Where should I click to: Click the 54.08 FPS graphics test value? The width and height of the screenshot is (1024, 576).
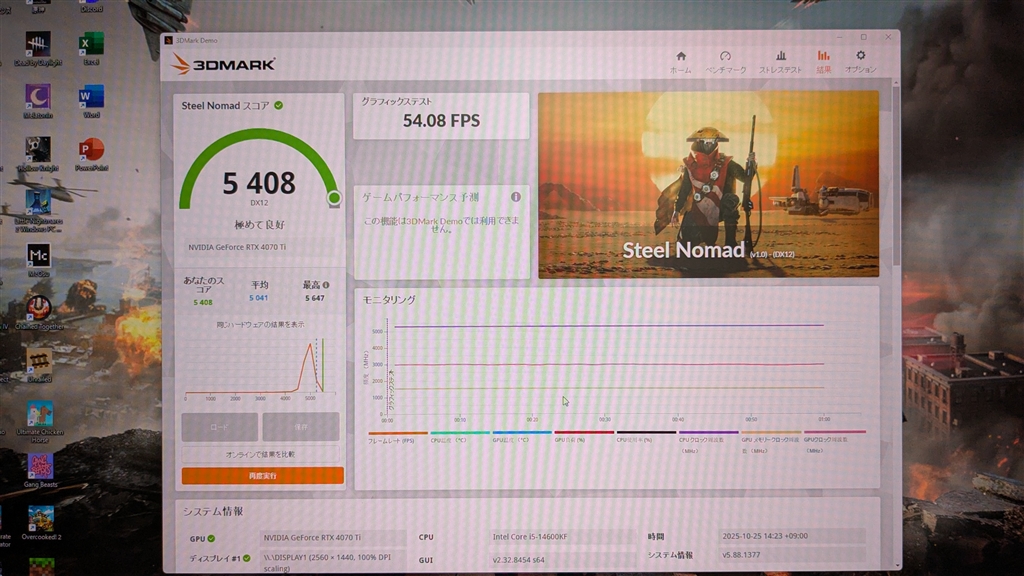click(x=441, y=121)
